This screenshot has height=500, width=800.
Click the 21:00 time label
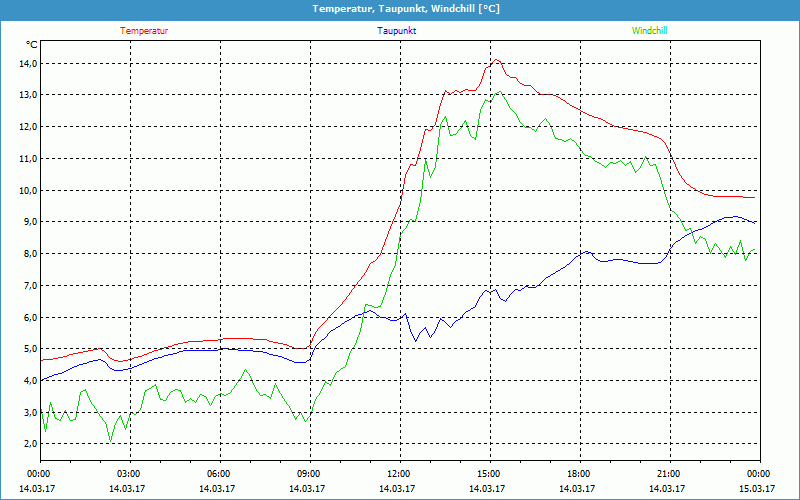[x=670, y=474]
